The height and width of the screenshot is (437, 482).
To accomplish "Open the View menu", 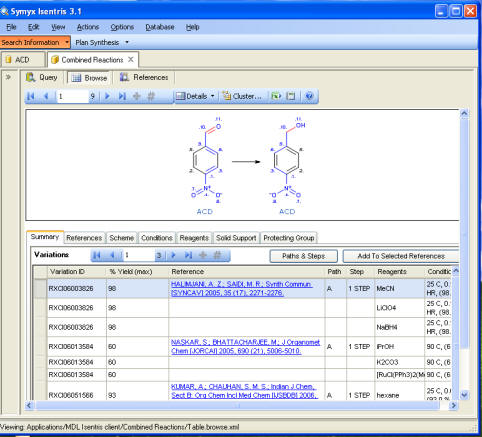I will [x=58, y=27].
